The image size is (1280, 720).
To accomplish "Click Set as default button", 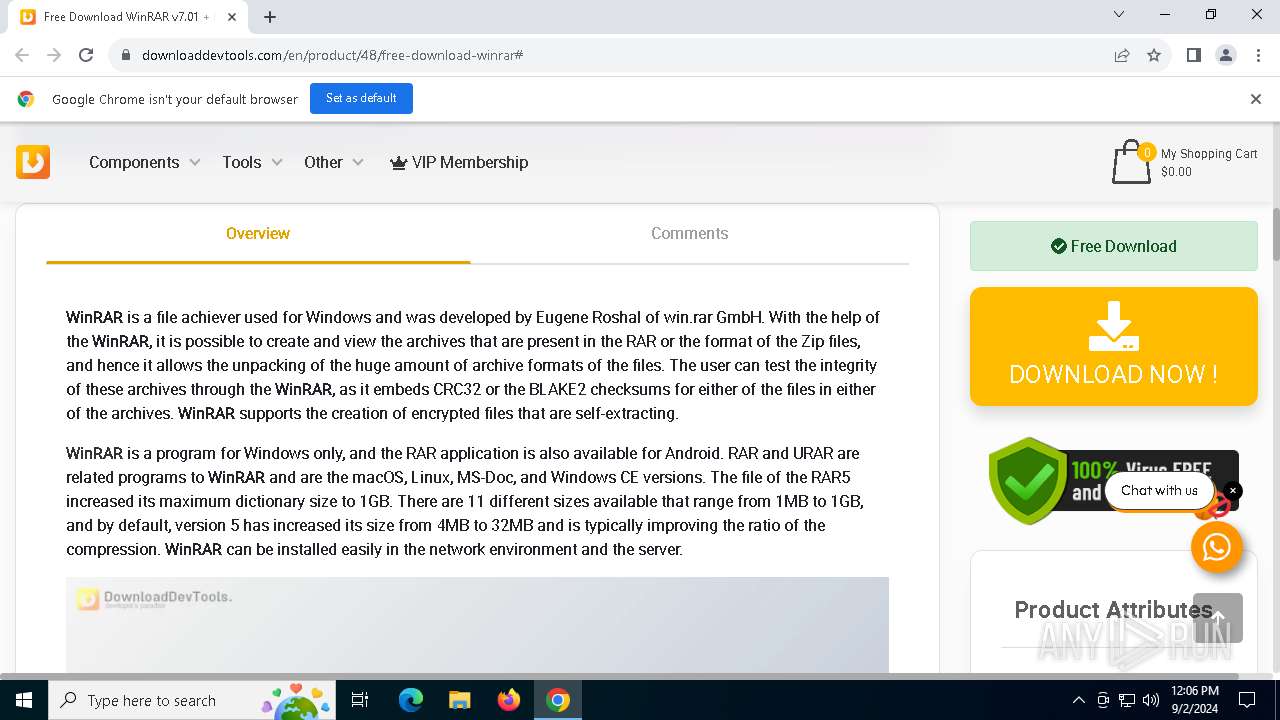I will coord(361,98).
